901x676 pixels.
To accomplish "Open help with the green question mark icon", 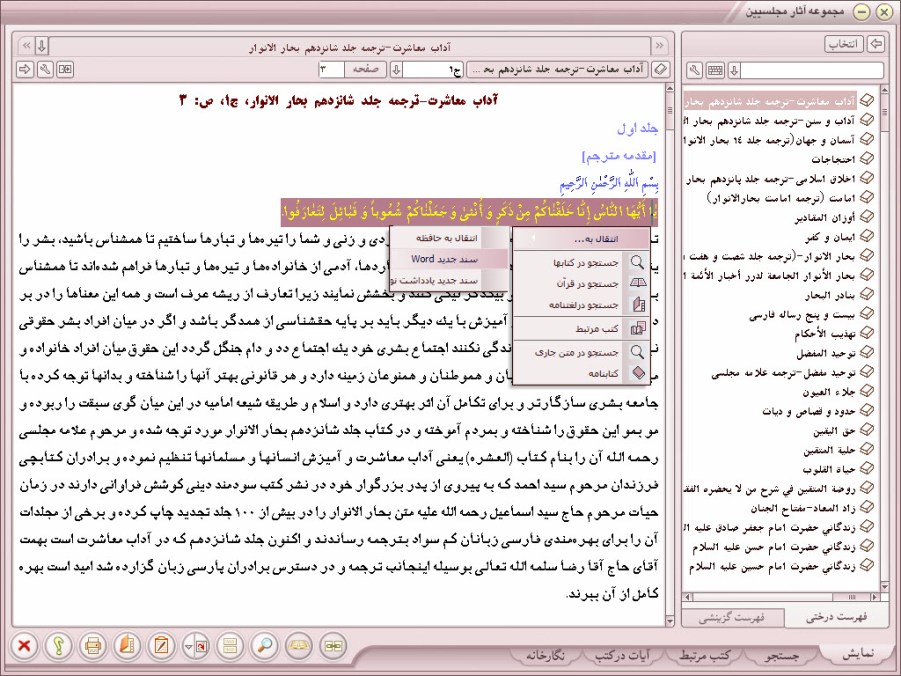I will tap(59, 645).
